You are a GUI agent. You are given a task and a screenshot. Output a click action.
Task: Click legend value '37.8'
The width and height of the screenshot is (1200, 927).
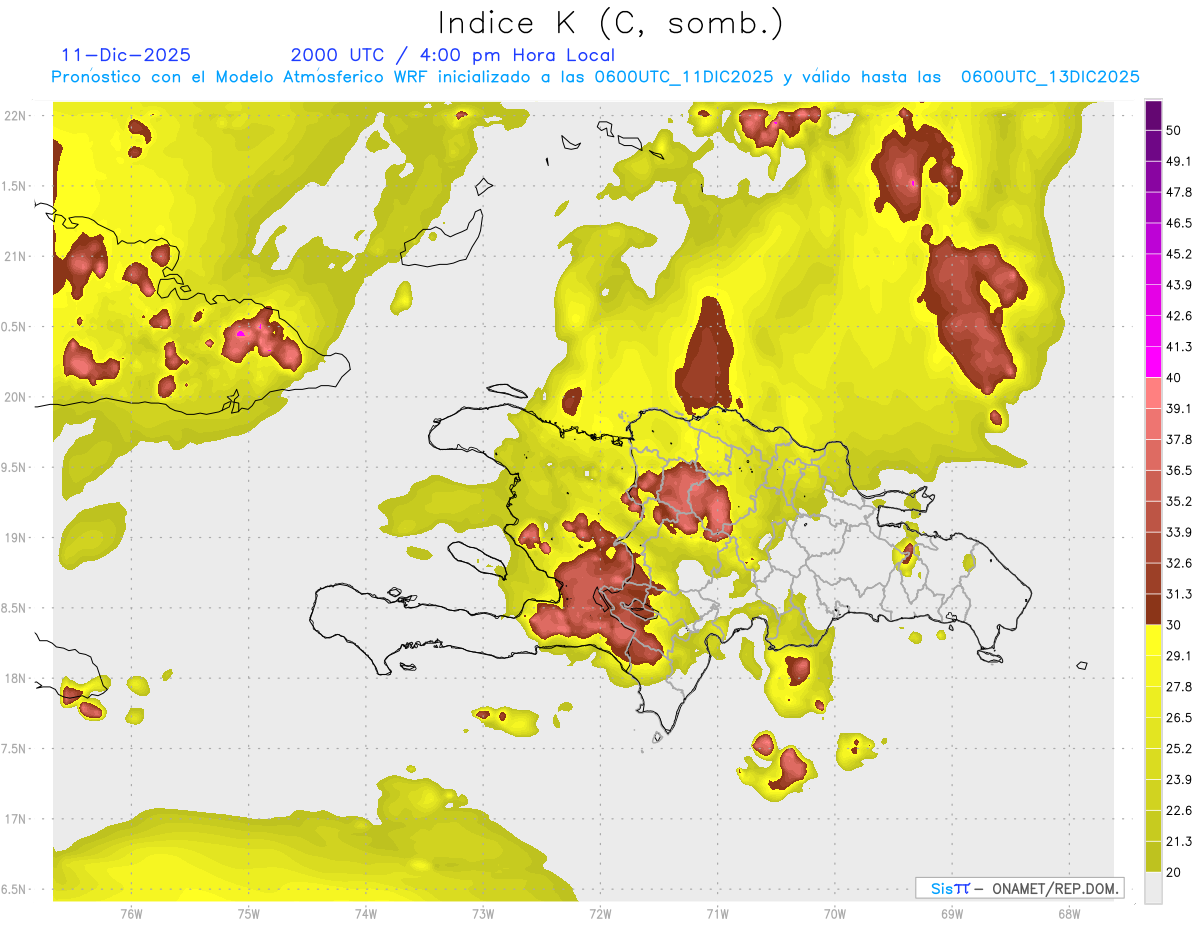pos(1179,439)
